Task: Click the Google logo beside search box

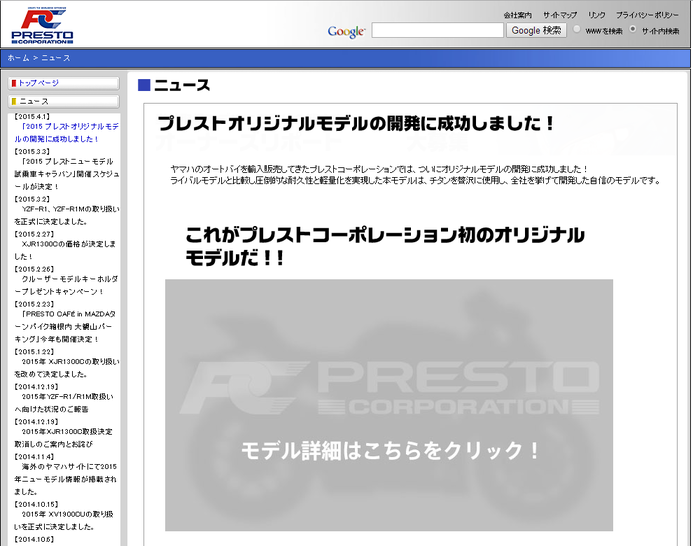Action: [346, 31]
